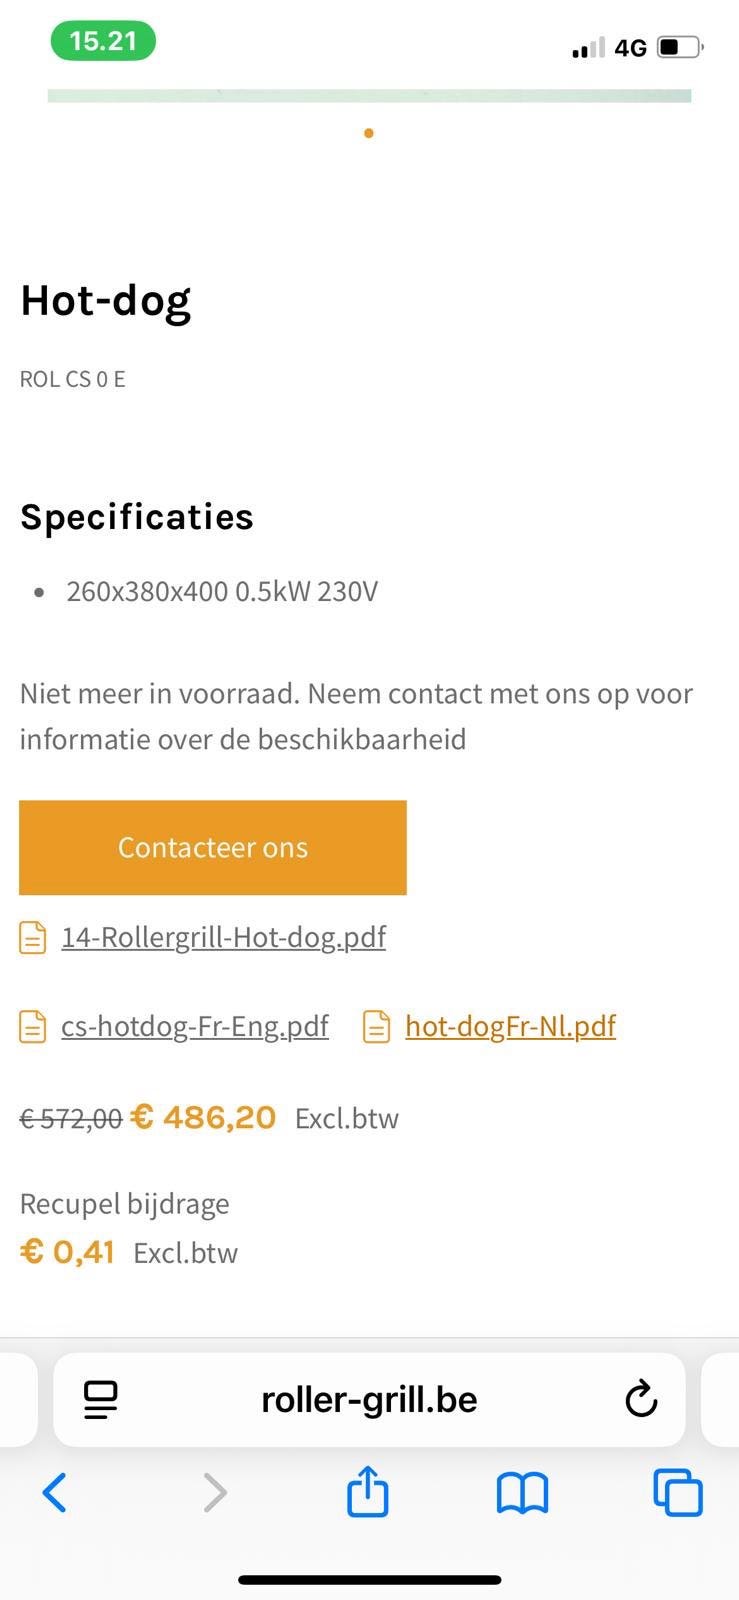The image size is (739, 1600).
Task: Click document icon beside hot-dogFr-Nl.pdf
Action: pos(376,1027)
